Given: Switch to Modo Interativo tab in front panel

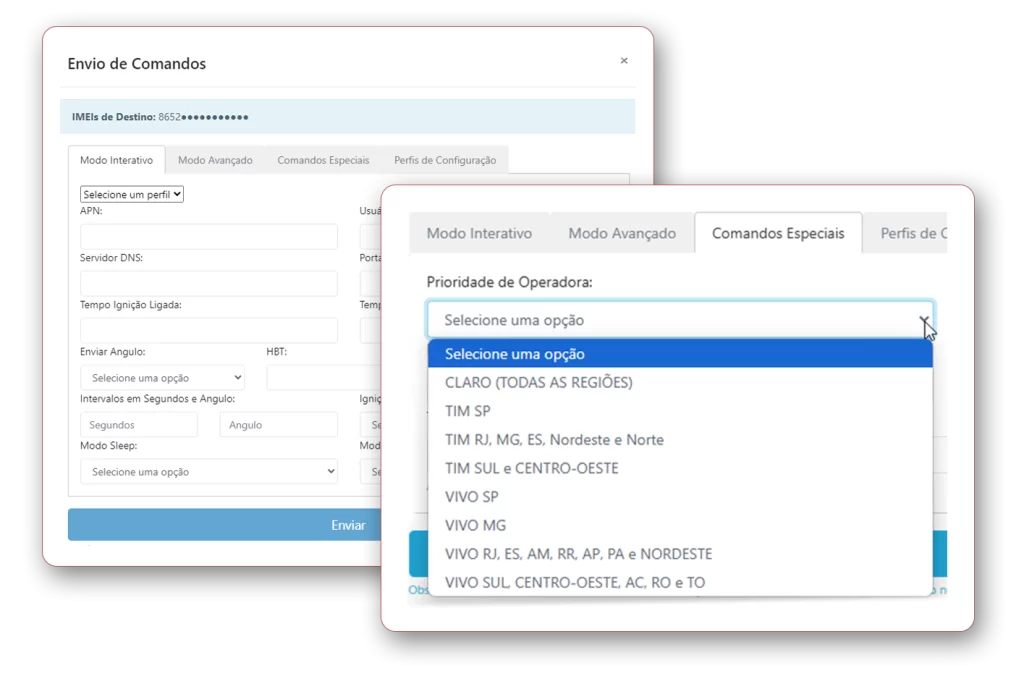Looking at the screenshot, I should pyautogui.click(x=479, y=233).
